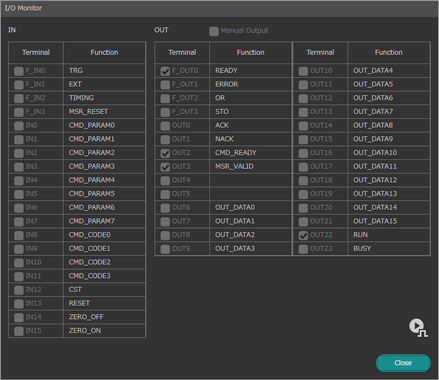Check the F_OUT3 STO checkbox
The image size is (439, 380).
pos(165,112)
